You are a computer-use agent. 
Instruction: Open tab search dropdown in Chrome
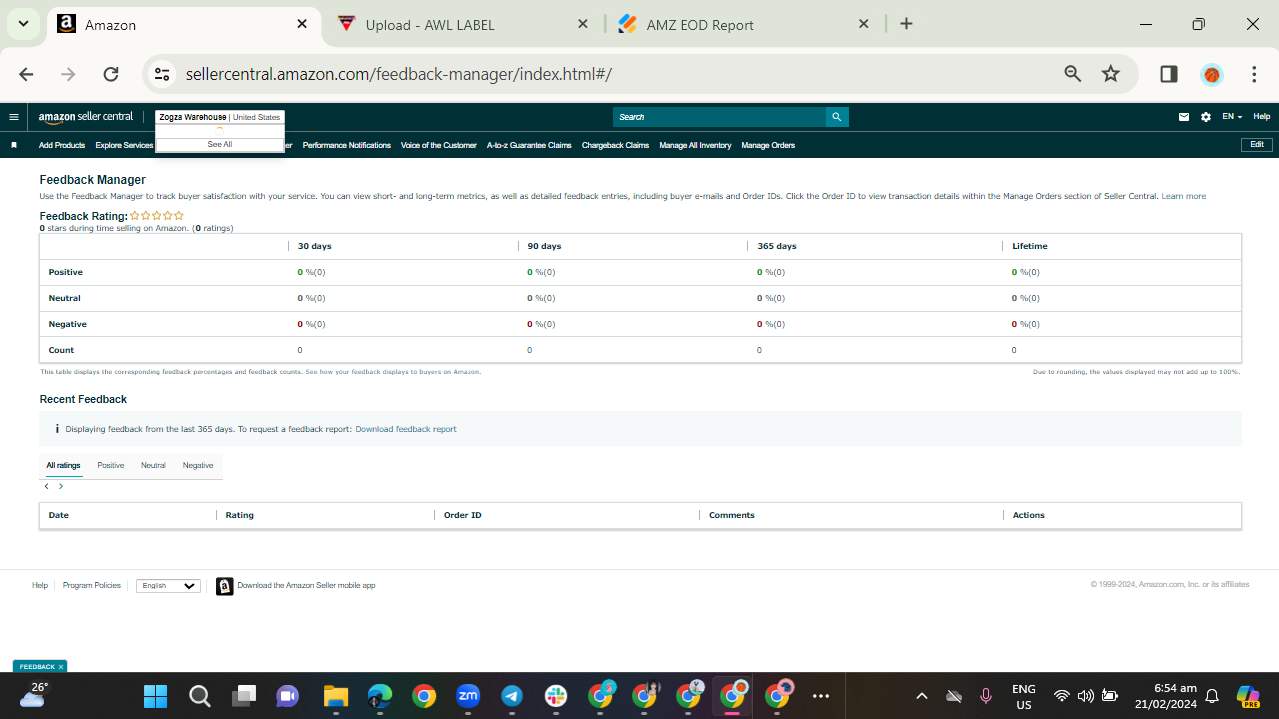click(x=22, y=24)
